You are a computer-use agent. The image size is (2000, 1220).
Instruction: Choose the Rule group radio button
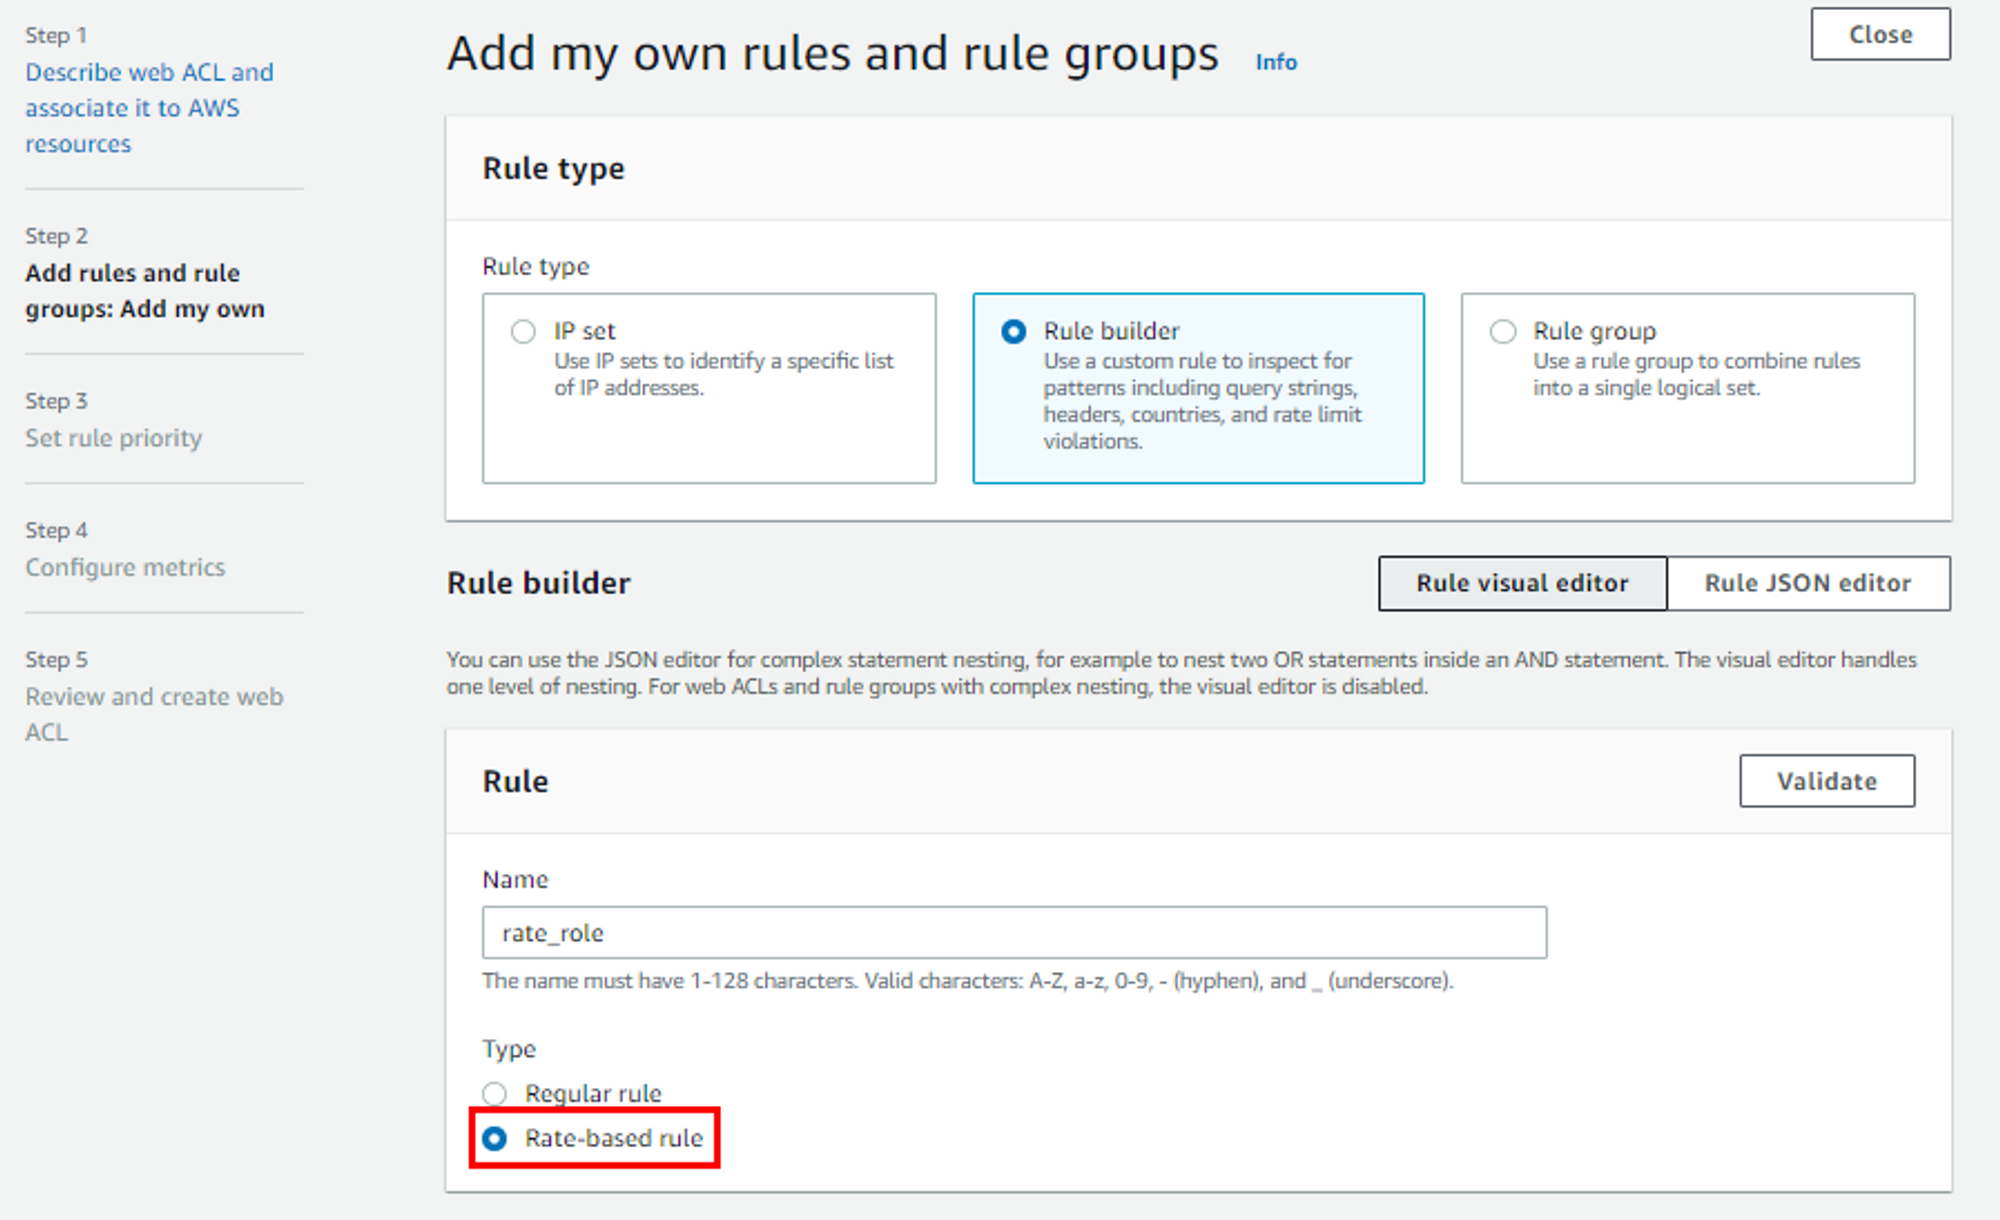1502,332
